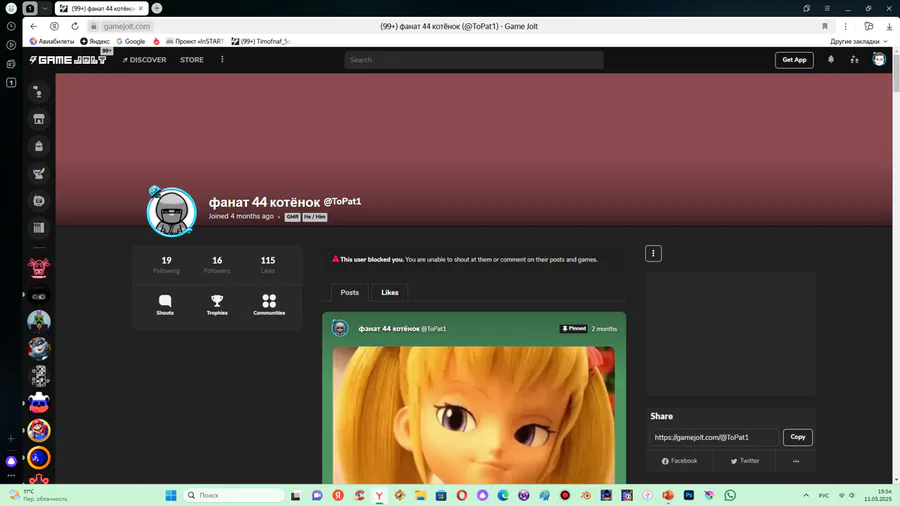The image size is (900, 506).
Task: Open the Авиабилеты bookmark
Action: pyautogui.click(x=52, y=41)
